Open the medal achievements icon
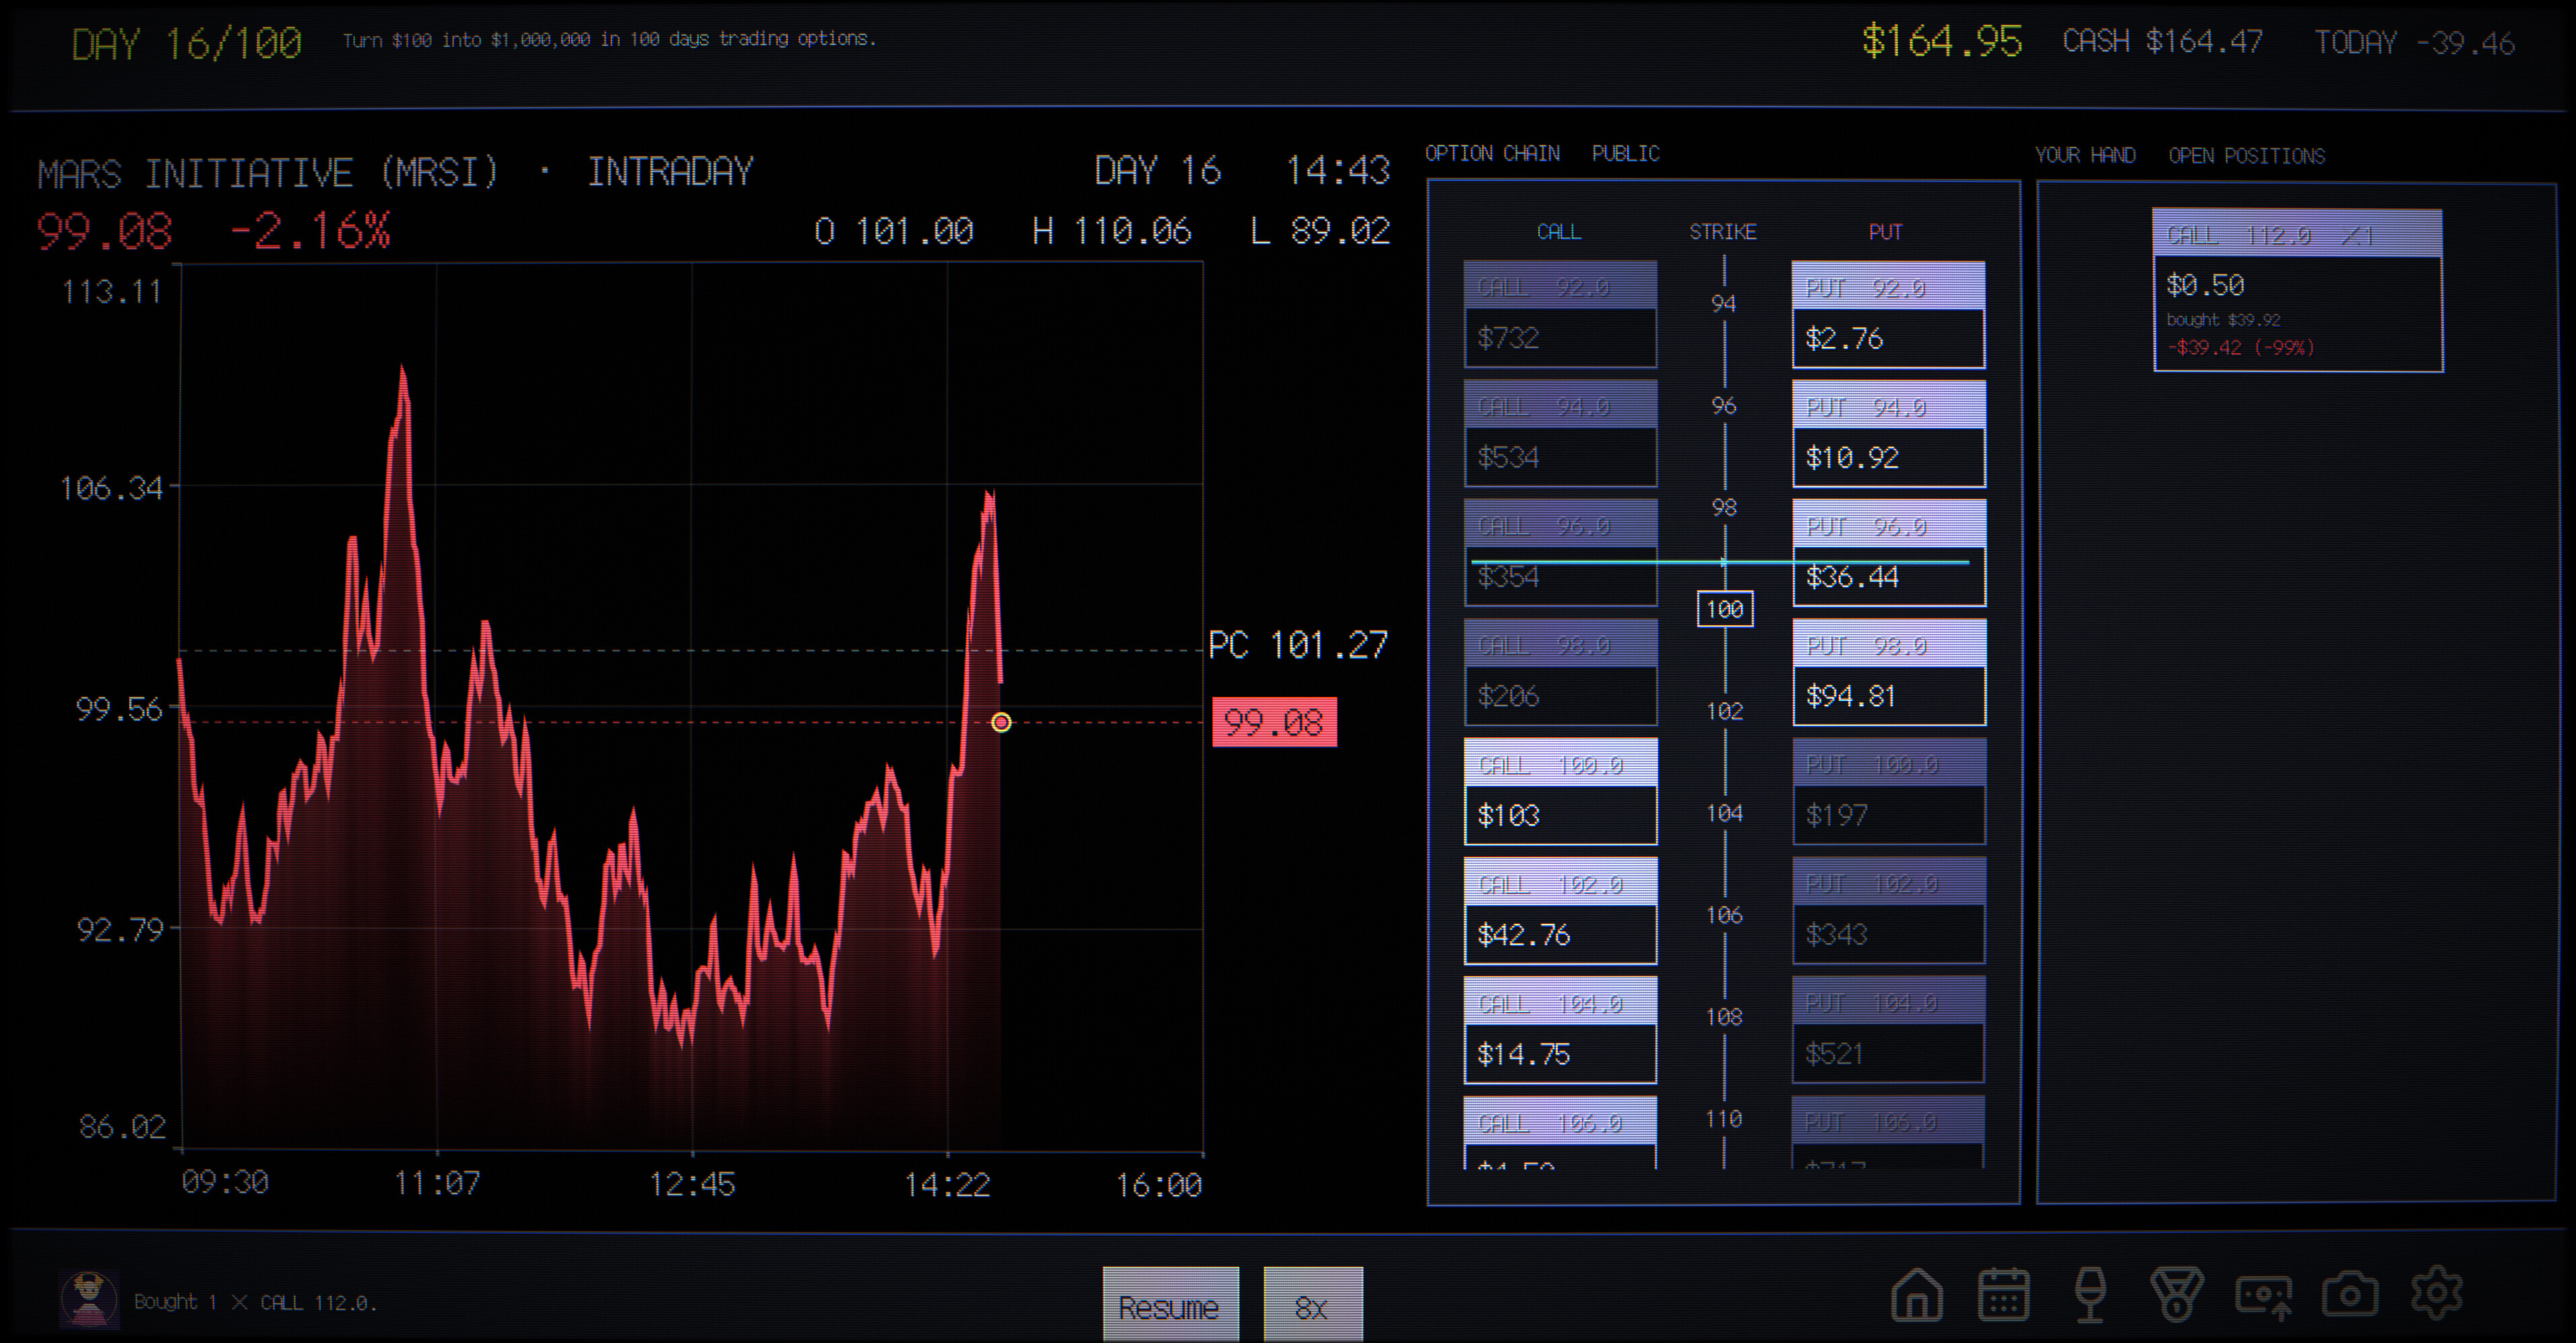The height and width of the screenshot is (1343, 2576). (2177, 1294)
